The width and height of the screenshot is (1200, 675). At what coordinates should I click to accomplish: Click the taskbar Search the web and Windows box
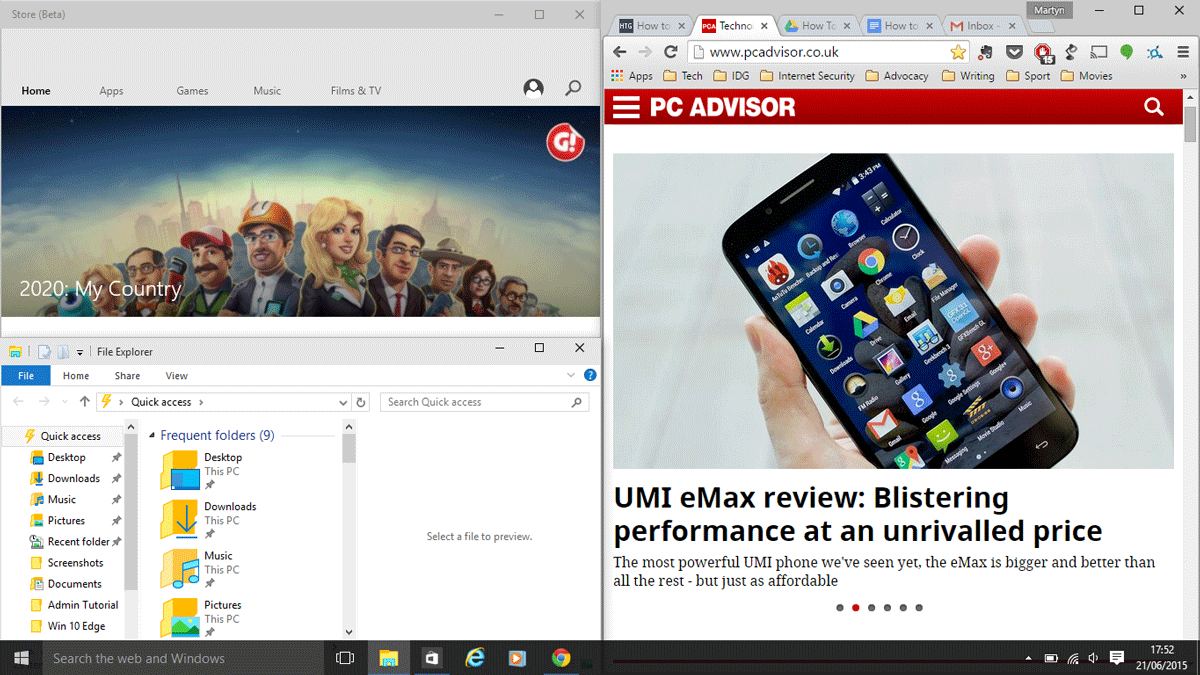185,658
